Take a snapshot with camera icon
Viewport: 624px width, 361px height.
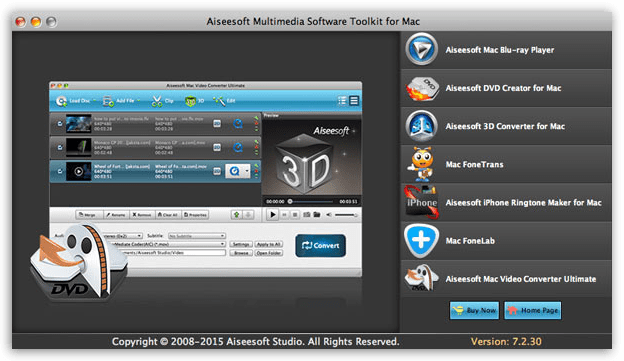click(x=307, y=215)
